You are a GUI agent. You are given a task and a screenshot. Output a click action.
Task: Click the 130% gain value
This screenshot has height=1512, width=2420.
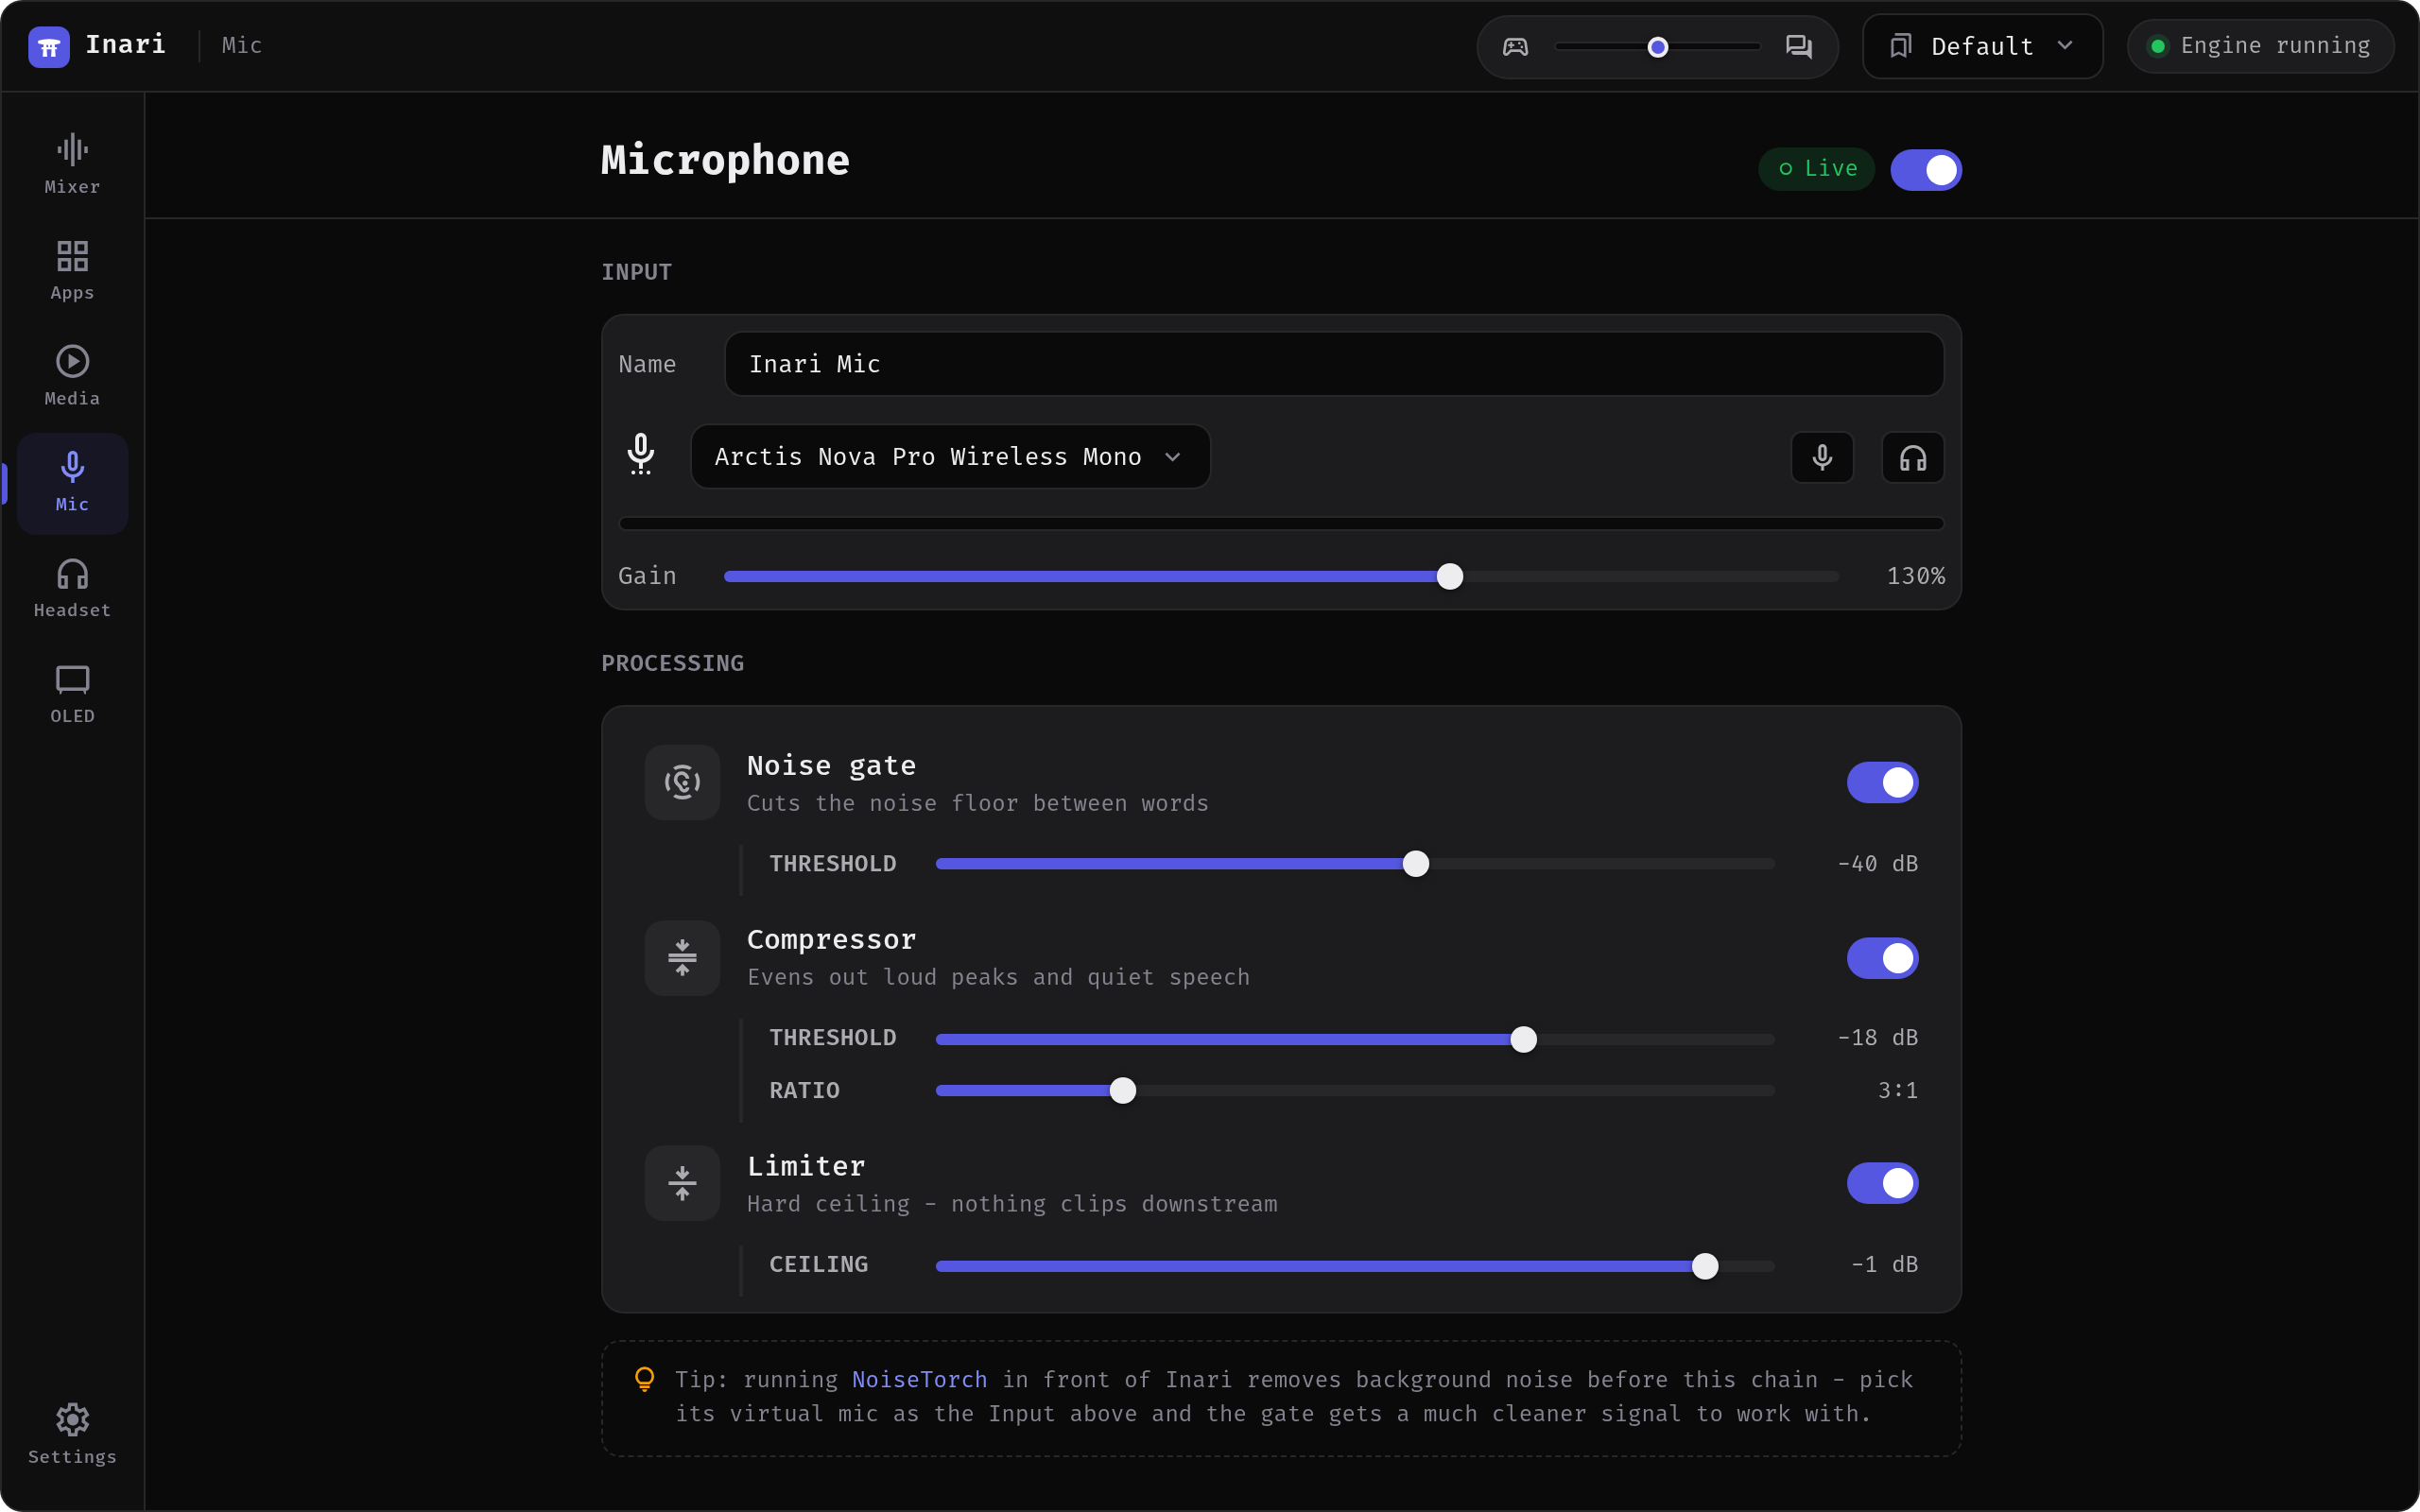pos(1915,576)
